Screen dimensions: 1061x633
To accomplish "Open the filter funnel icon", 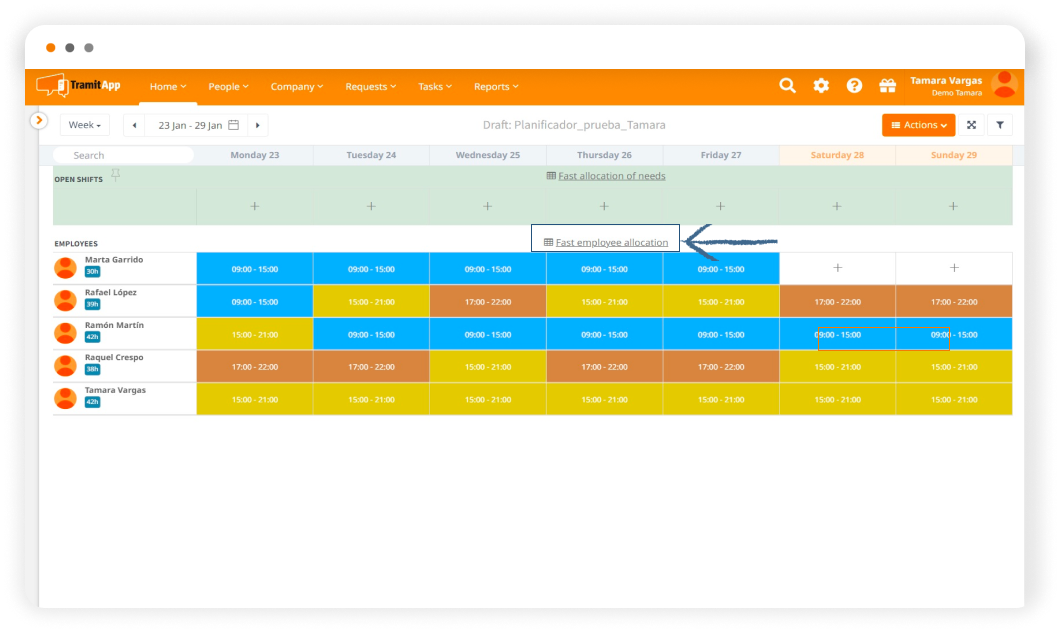I will [x=1000, y=125].
